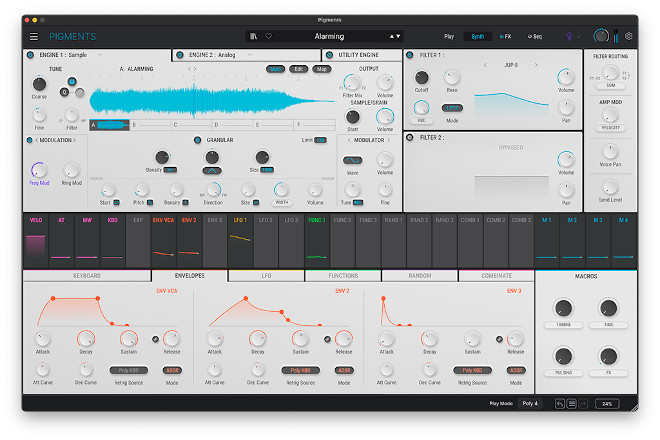
Task: Open Poly 4 Play Mode selector
Action: [530, 403]
